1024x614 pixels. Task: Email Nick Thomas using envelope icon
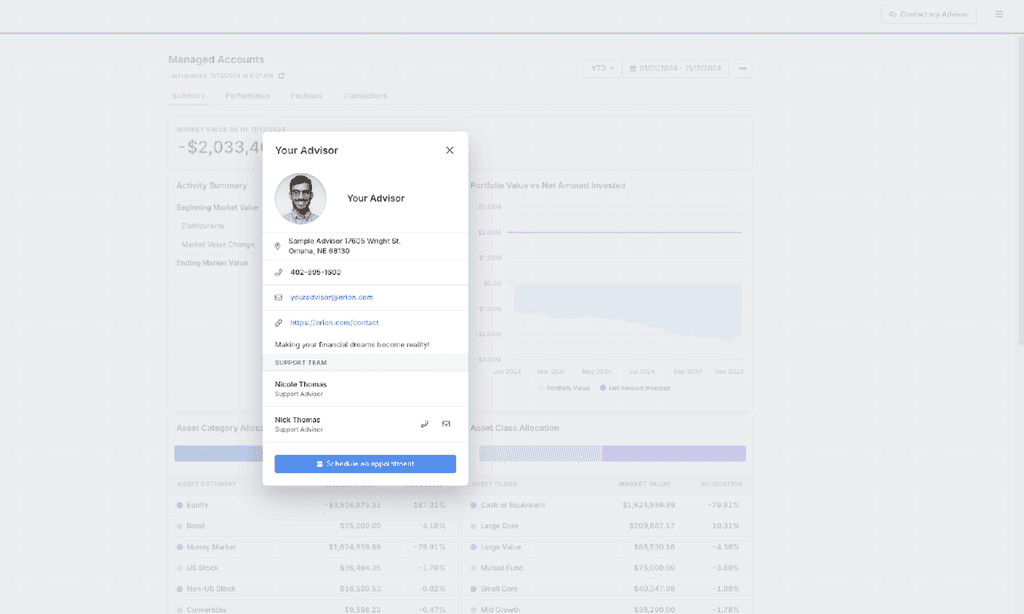point(446,424)
